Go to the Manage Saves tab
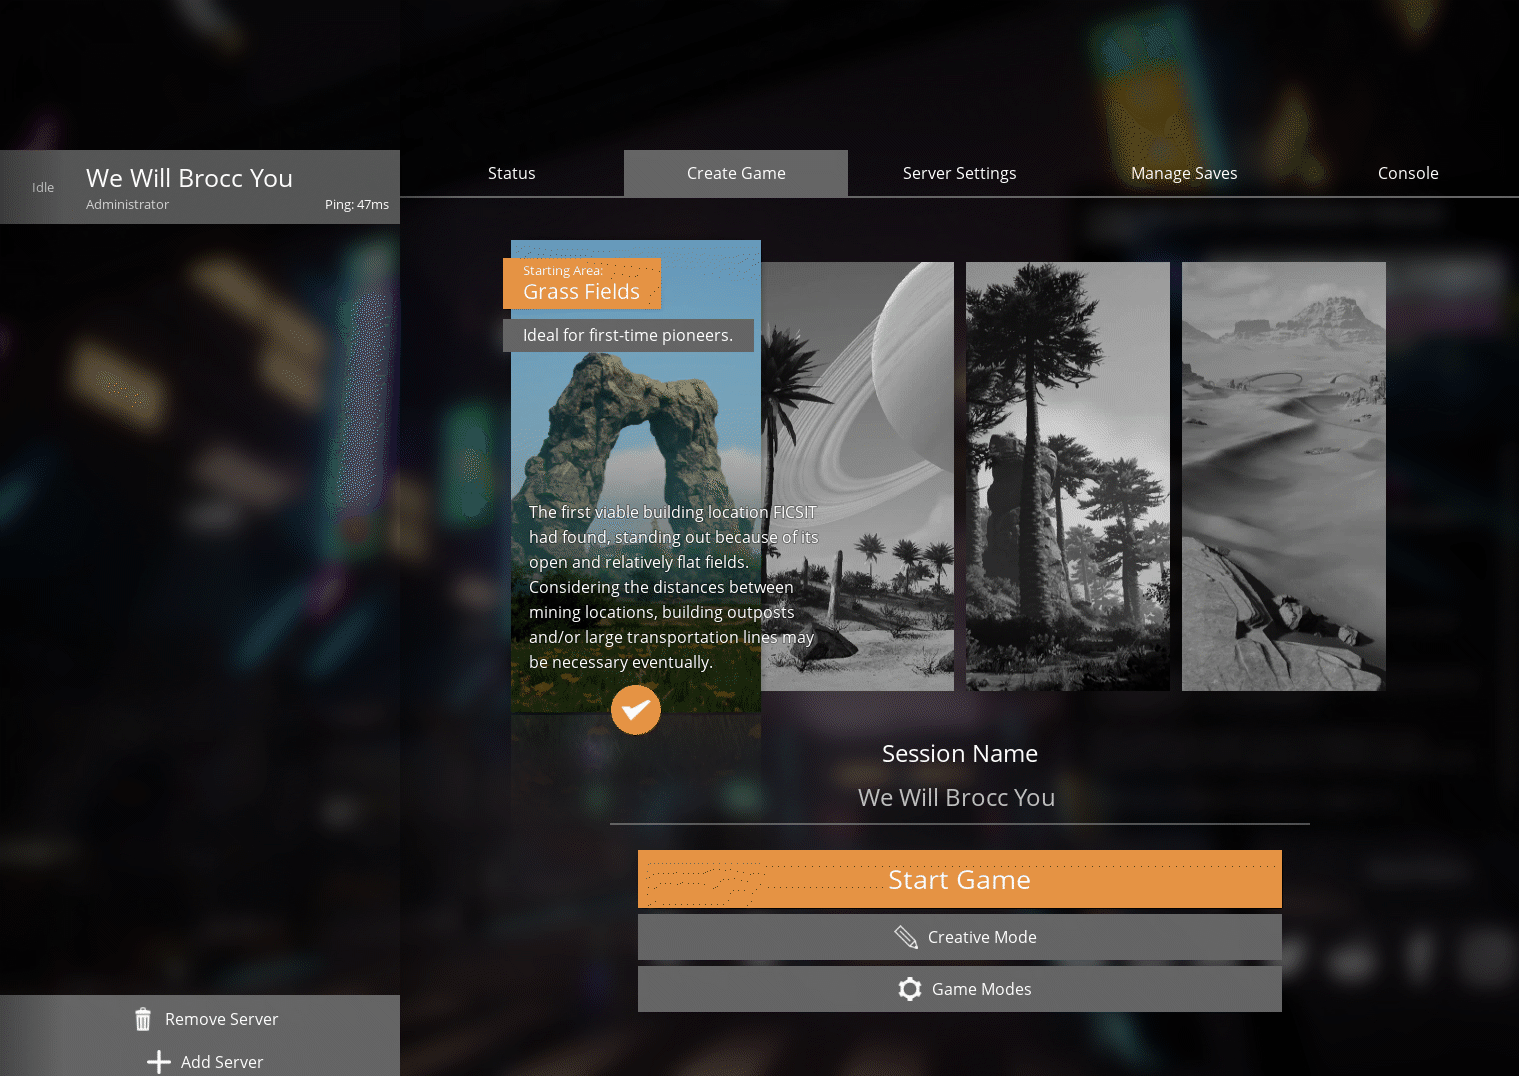This screenshot has width=1519, height=1076. 1184,173
